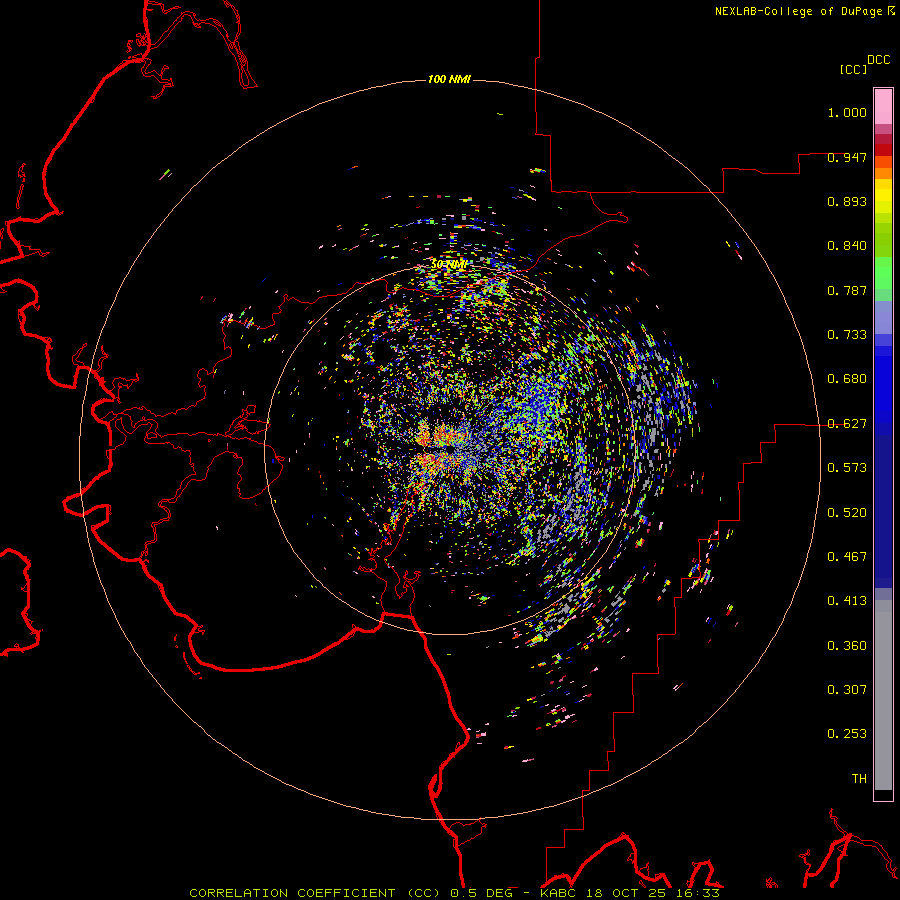Click the 0.360 scale value
Screen dimensions: 900x900
click(x=847, y=646)
